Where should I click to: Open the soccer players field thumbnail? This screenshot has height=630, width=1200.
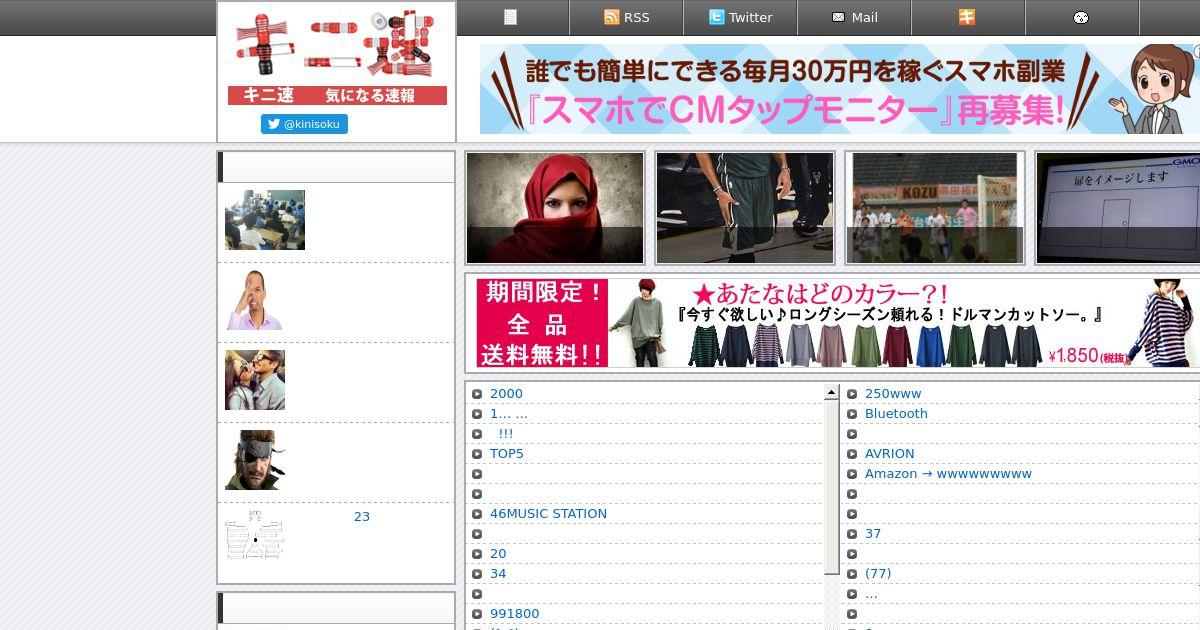[x=935, y=208]
